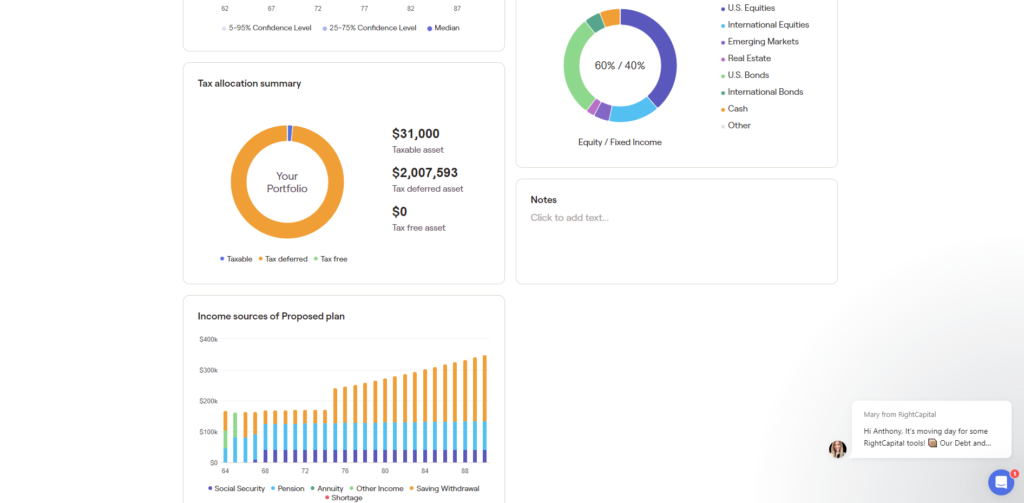
Task: Click the Cash legend dot
Action: (x=723, y=109)
